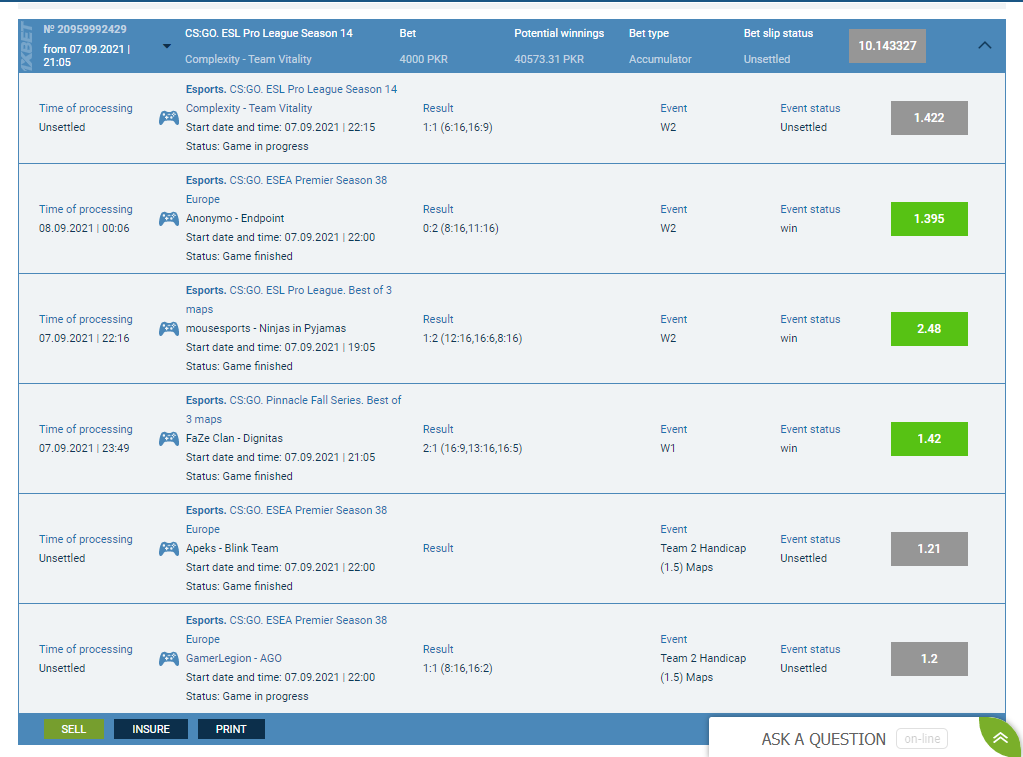Image resolution: width=1023 pixels, height=757 pixels.
Task: Click gamepad icon for Anonymo - Endpoint
Action: 169,219
